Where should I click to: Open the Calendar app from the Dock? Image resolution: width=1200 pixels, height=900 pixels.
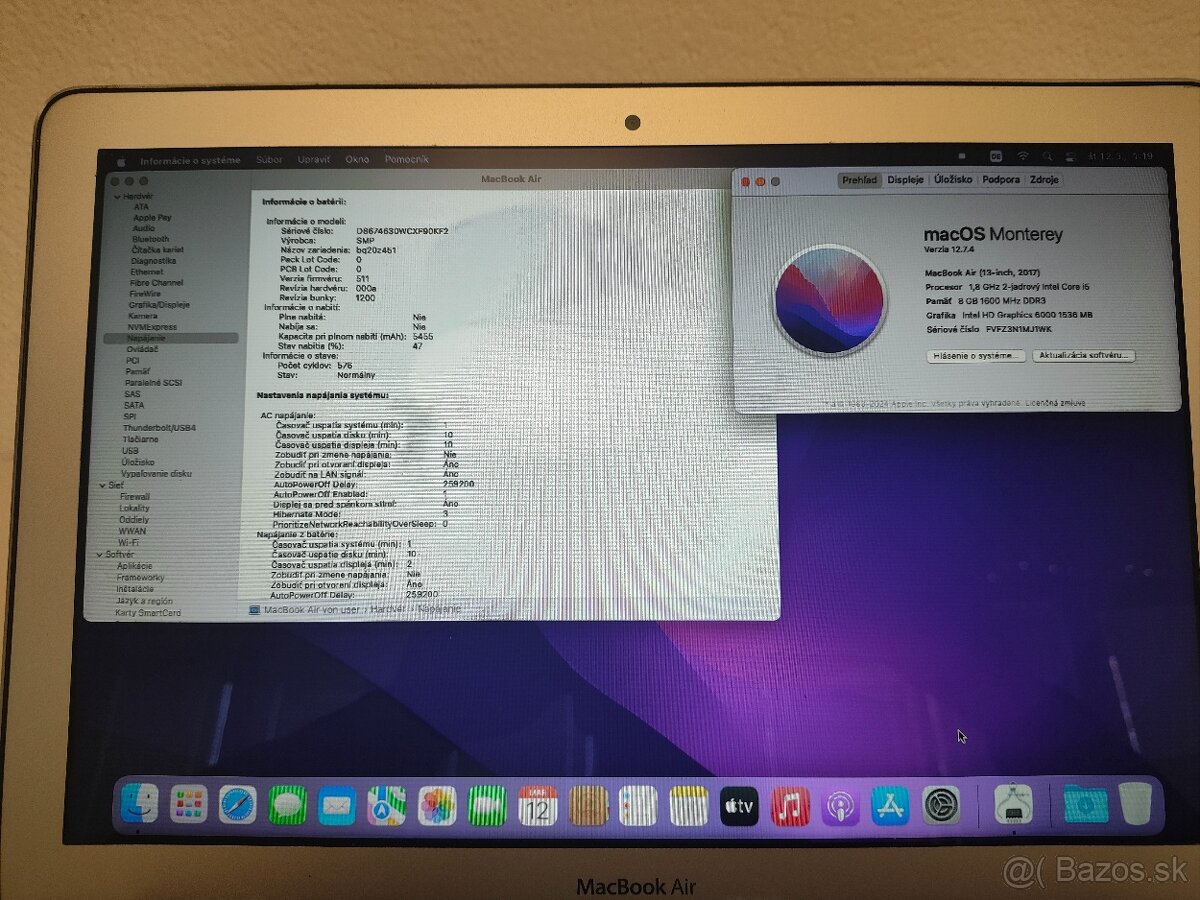535,807
